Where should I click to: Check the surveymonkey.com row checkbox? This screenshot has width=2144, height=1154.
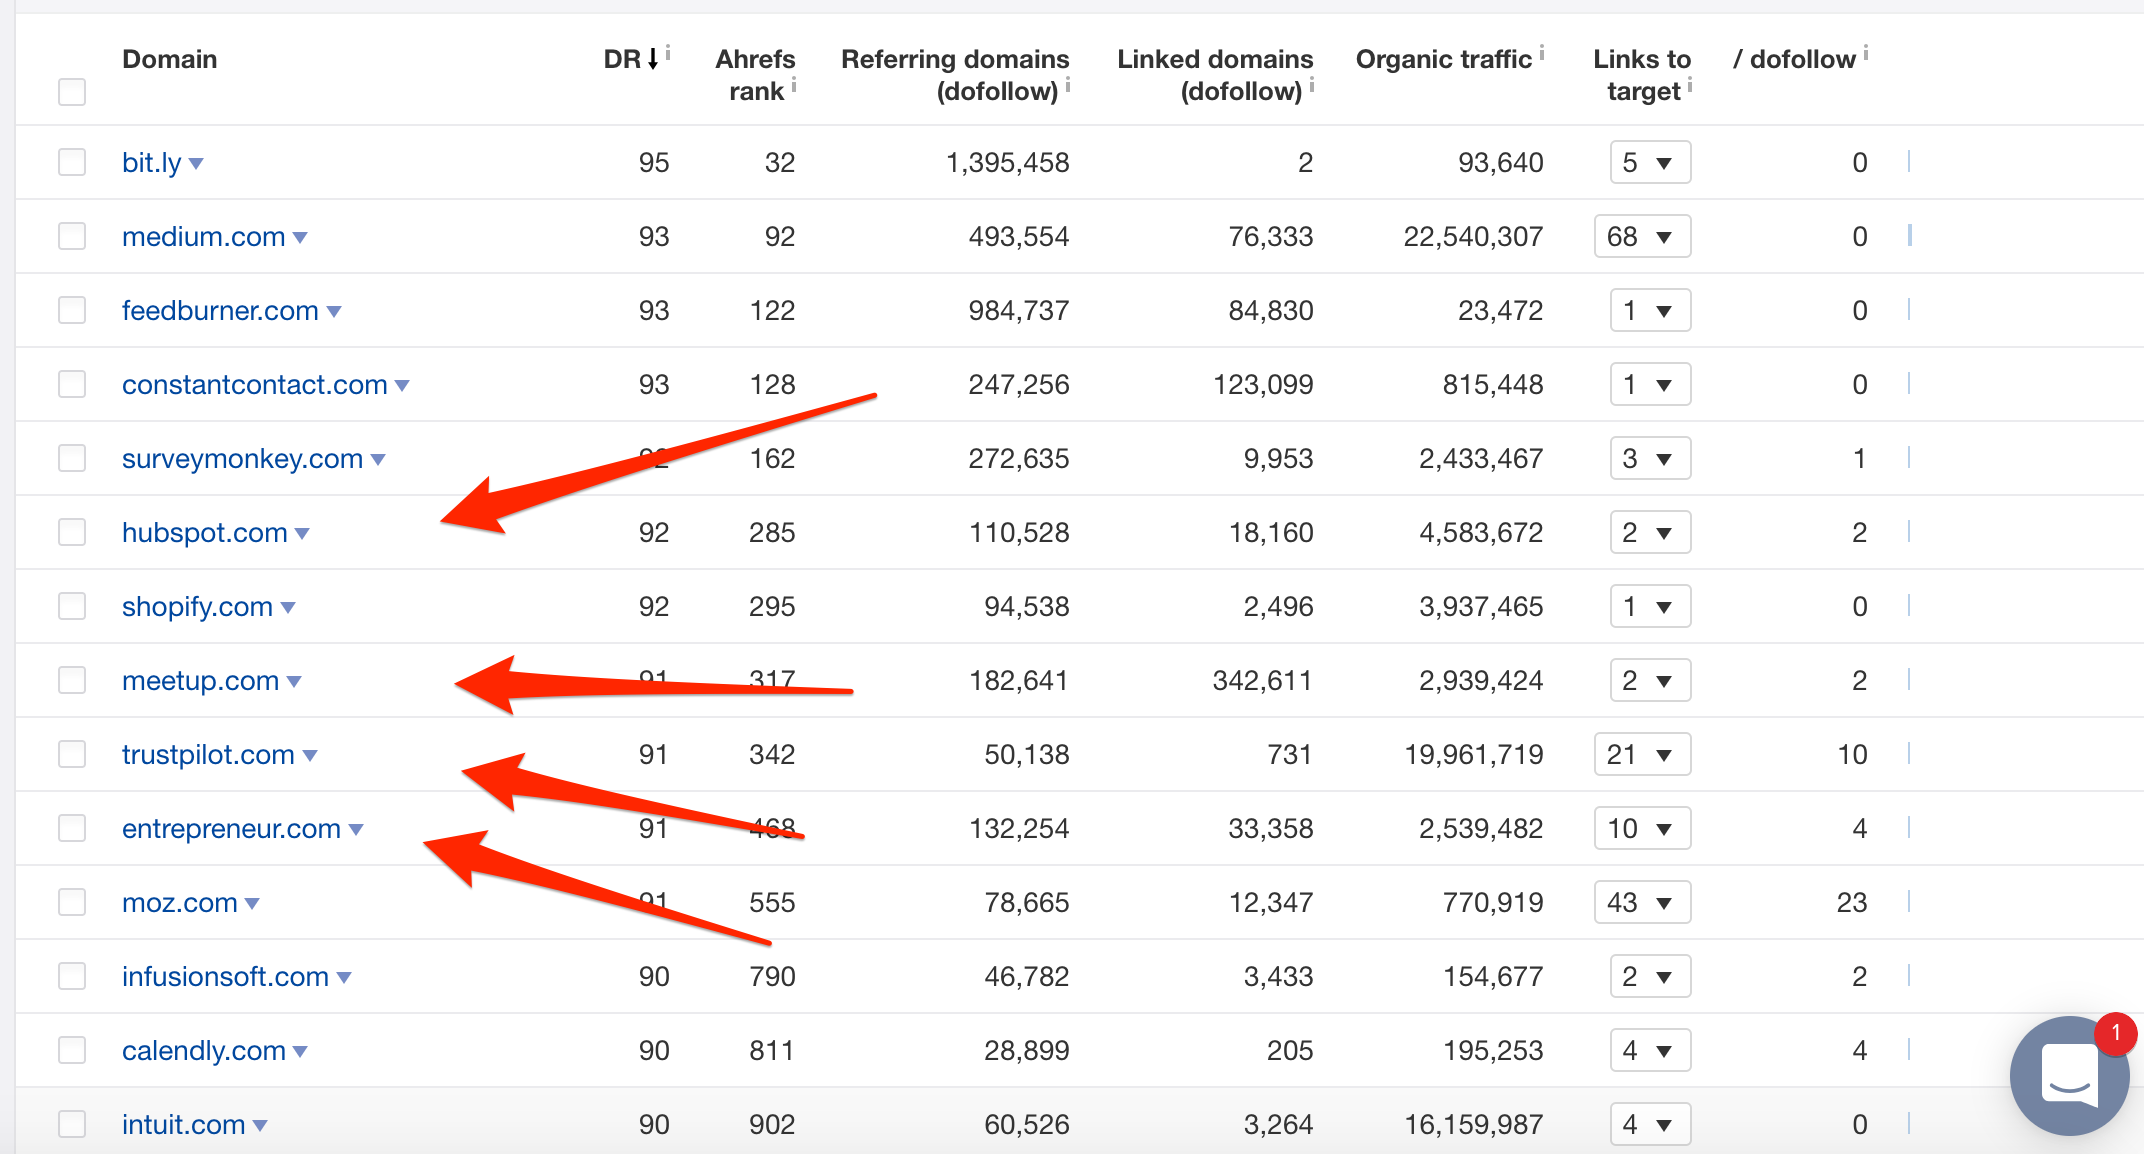tap(72, 458)
